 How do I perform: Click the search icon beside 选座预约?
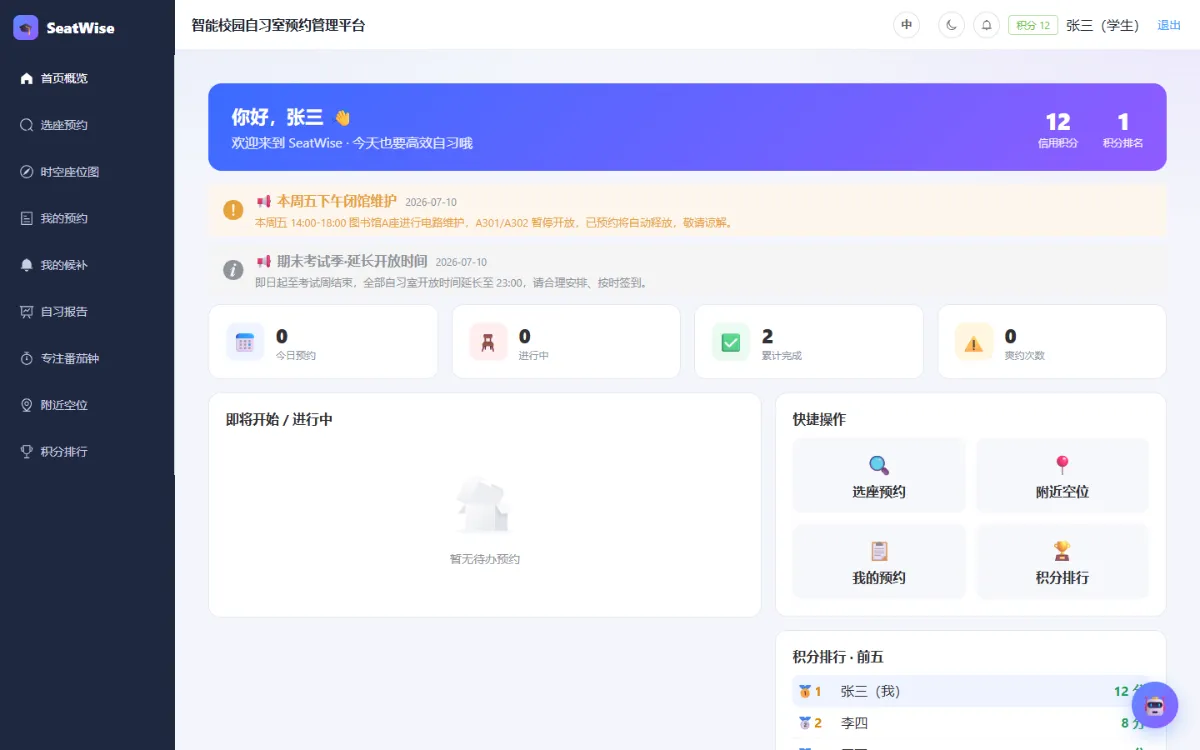click(x=27, y=125)
